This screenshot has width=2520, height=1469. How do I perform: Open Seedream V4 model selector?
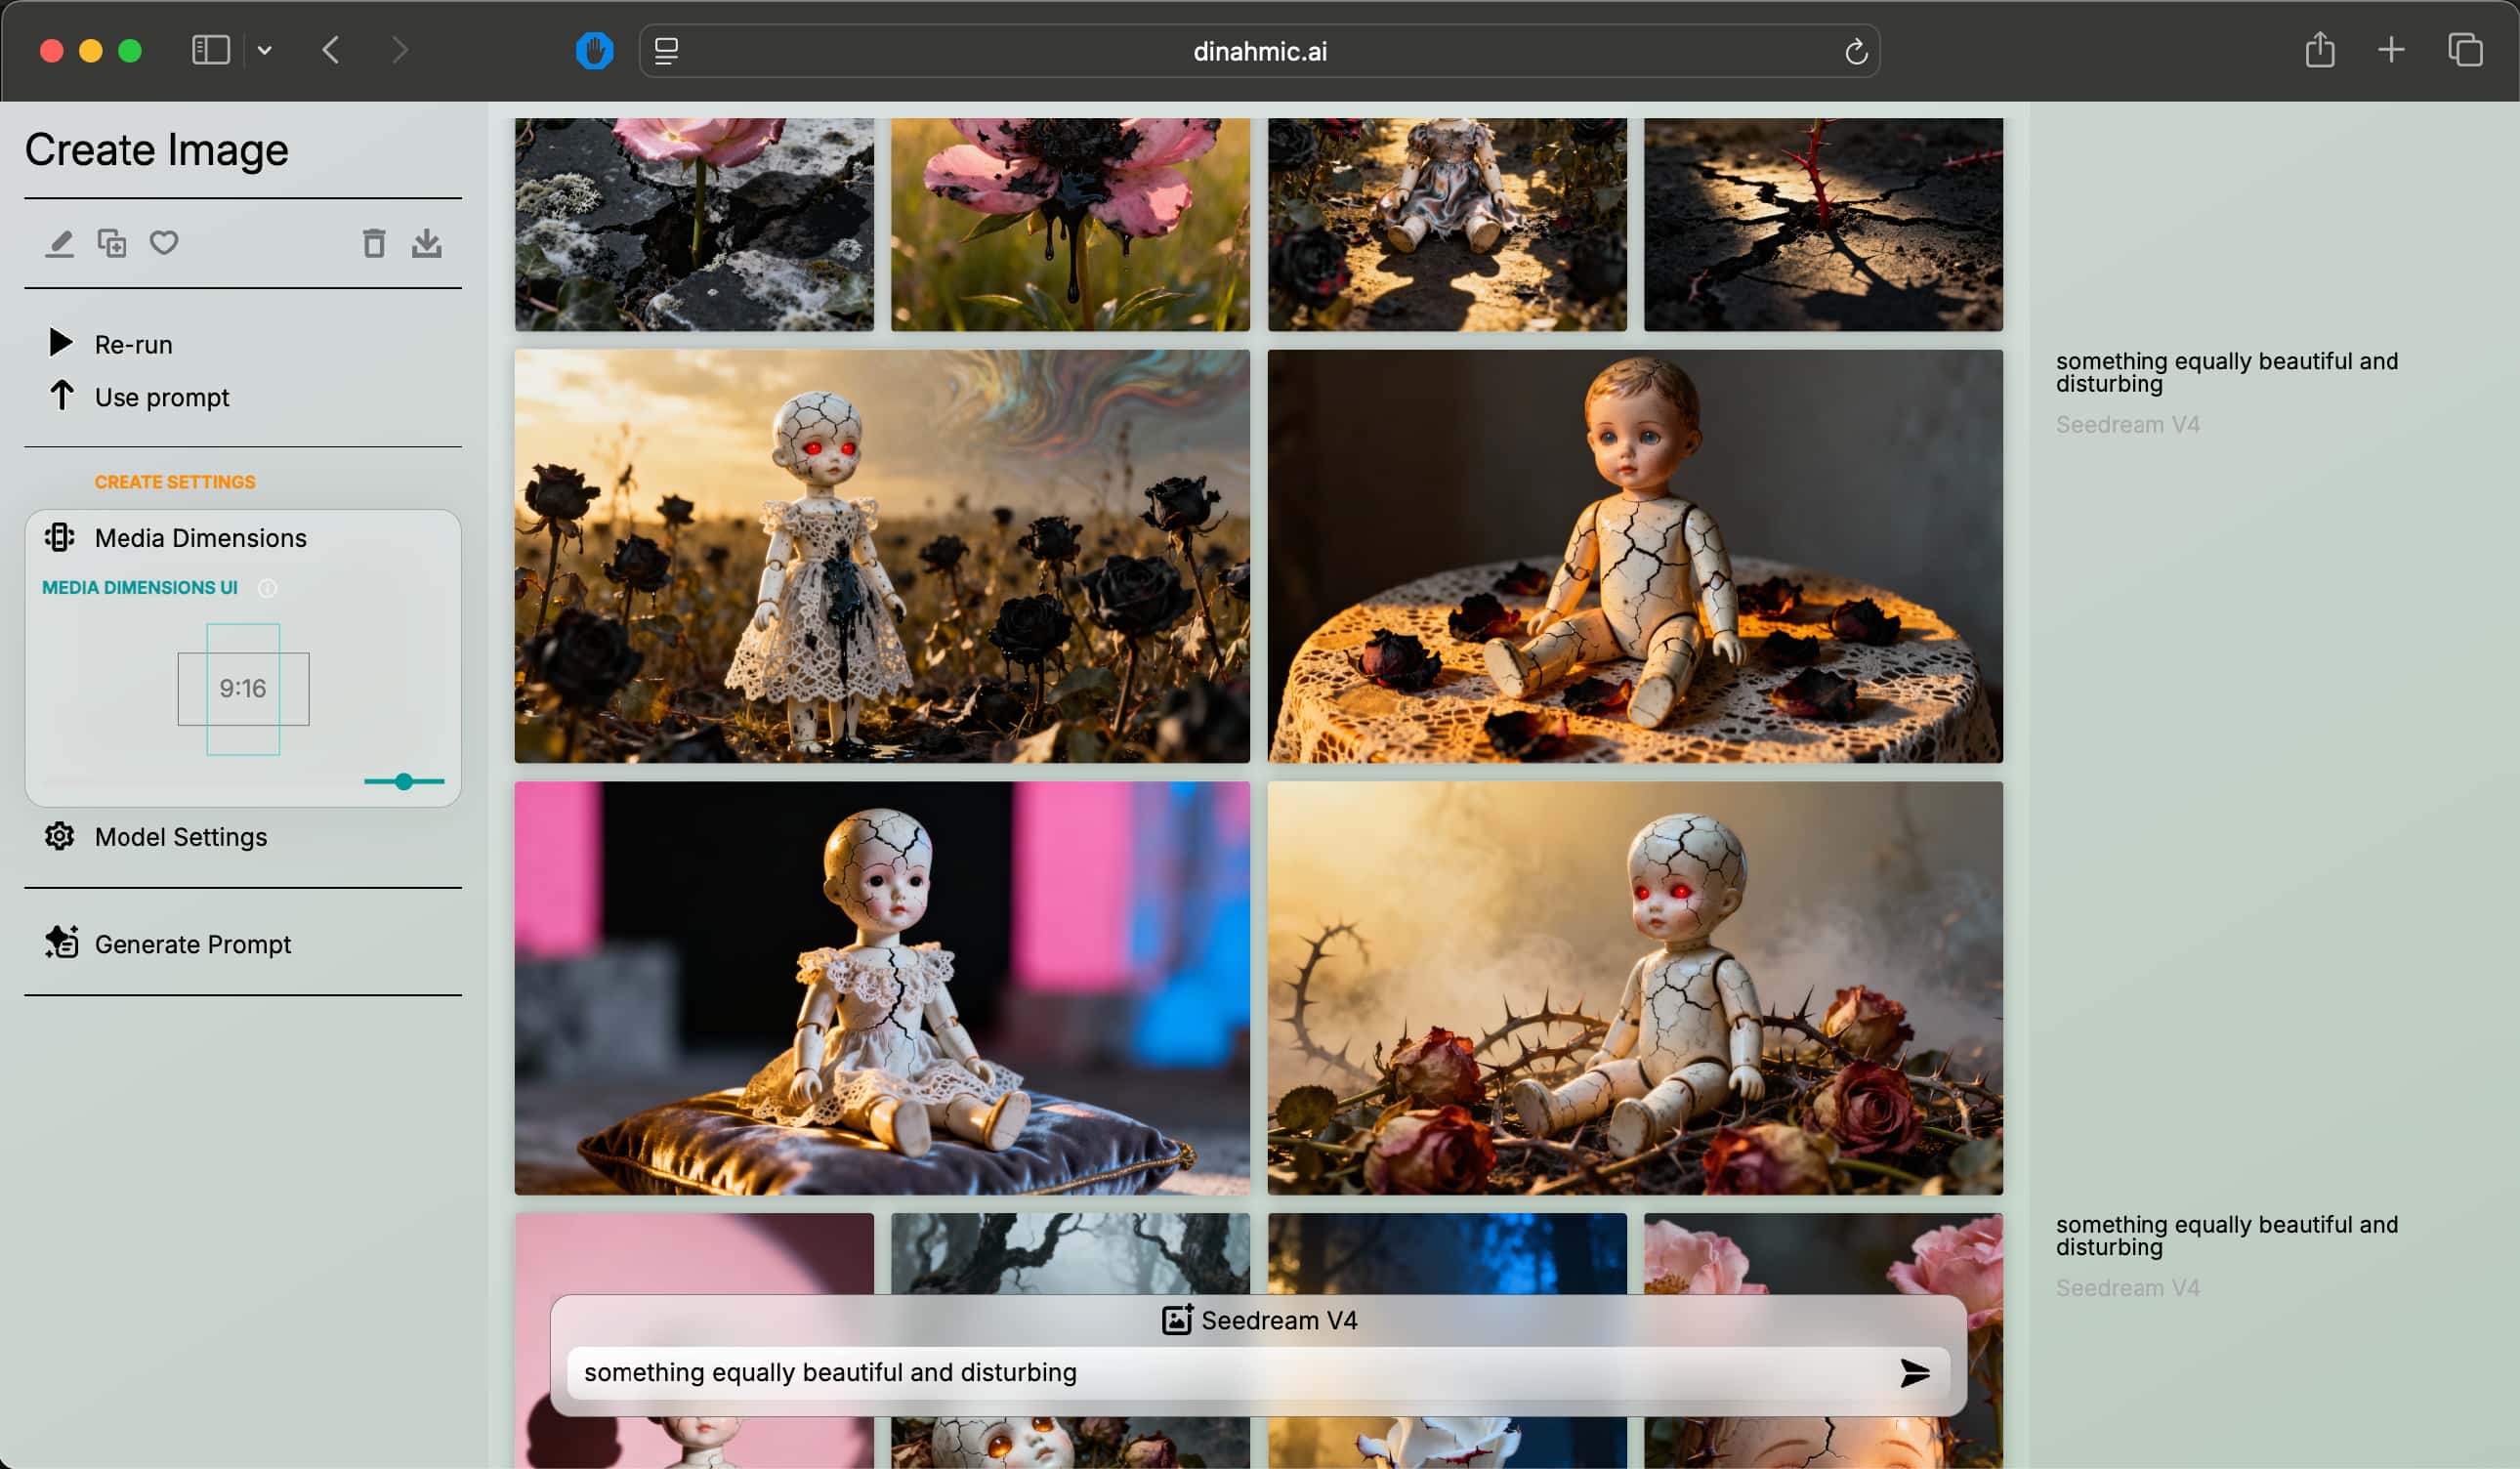pos(1259,1320)
